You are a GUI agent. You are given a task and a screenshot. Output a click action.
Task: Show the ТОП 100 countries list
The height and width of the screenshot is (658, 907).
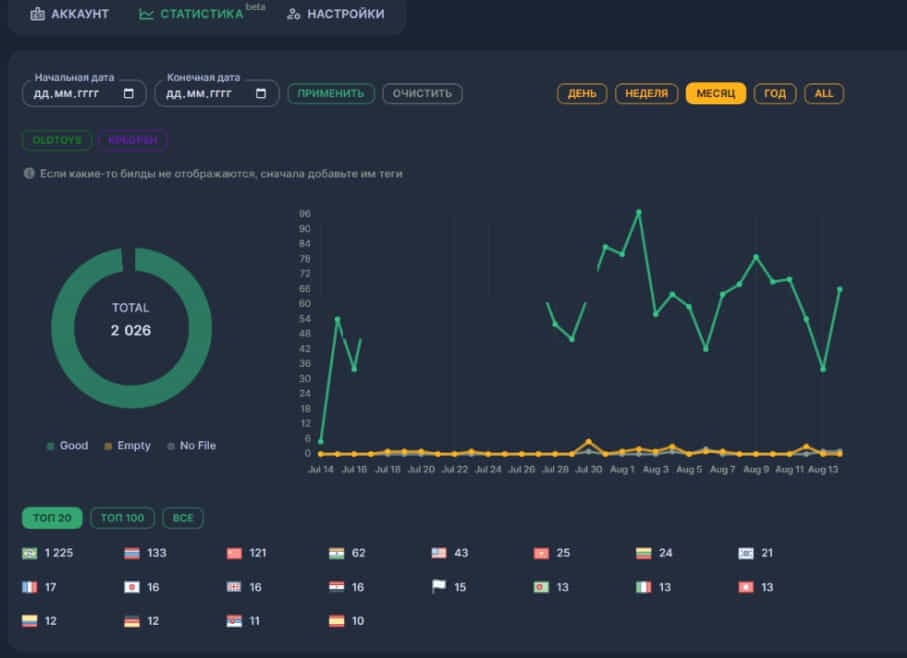click(x=122, y=518)
